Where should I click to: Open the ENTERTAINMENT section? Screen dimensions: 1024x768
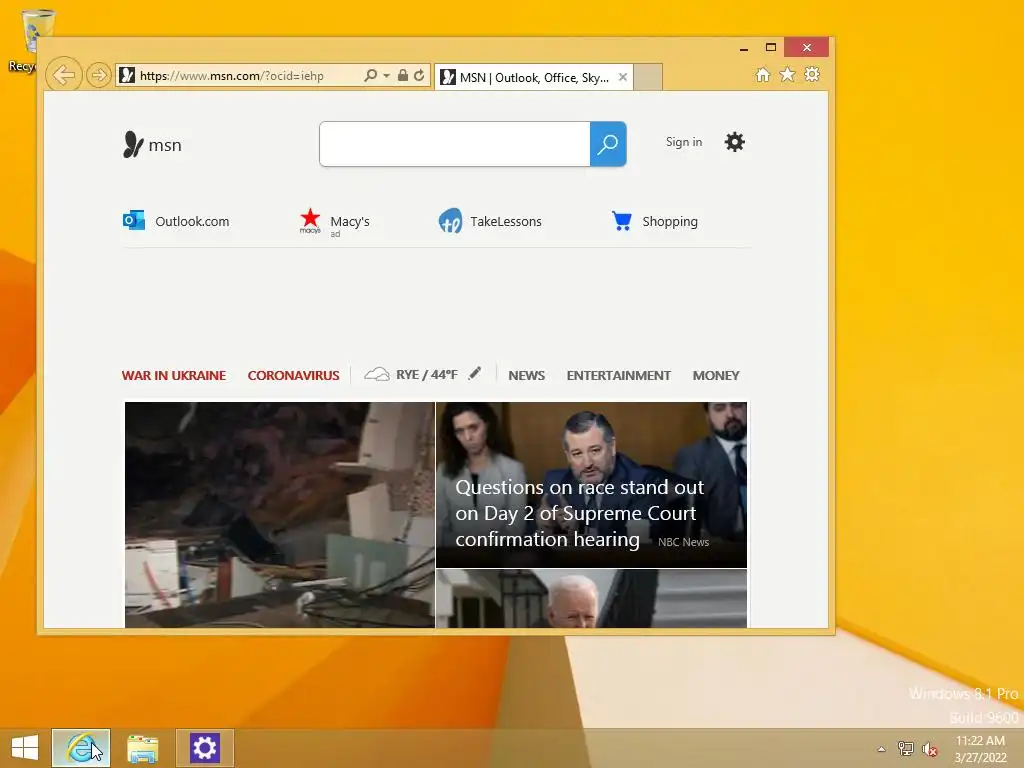[x=618, y=376]
